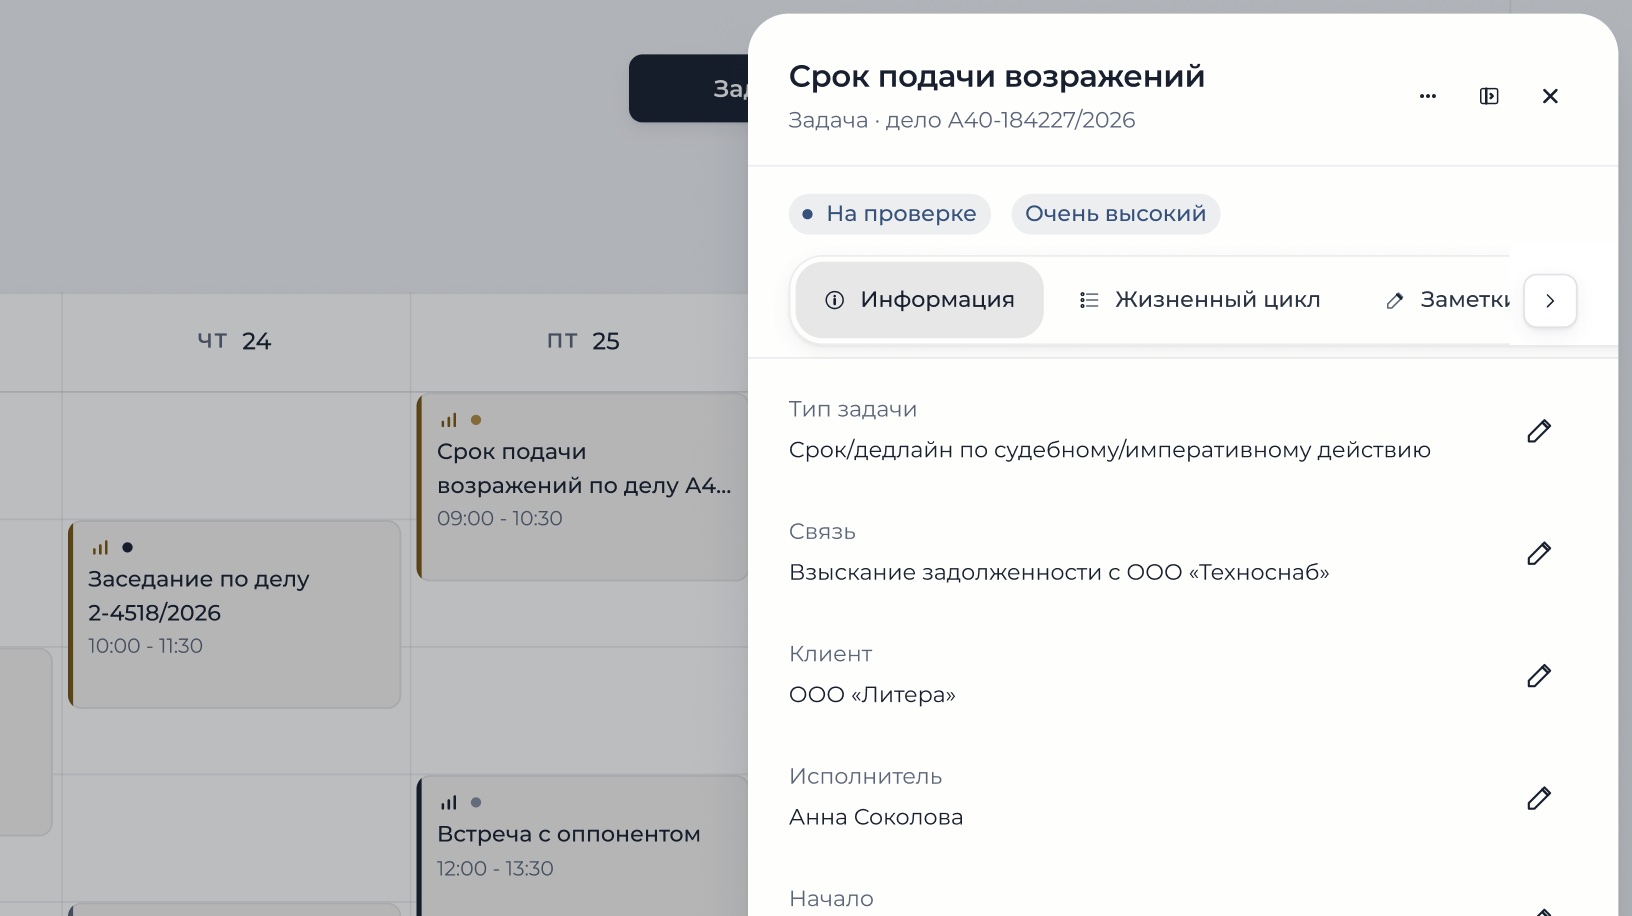Click the Взыскание задолженности с ООО «Техноснаб» value

(x=1059, y=573)
